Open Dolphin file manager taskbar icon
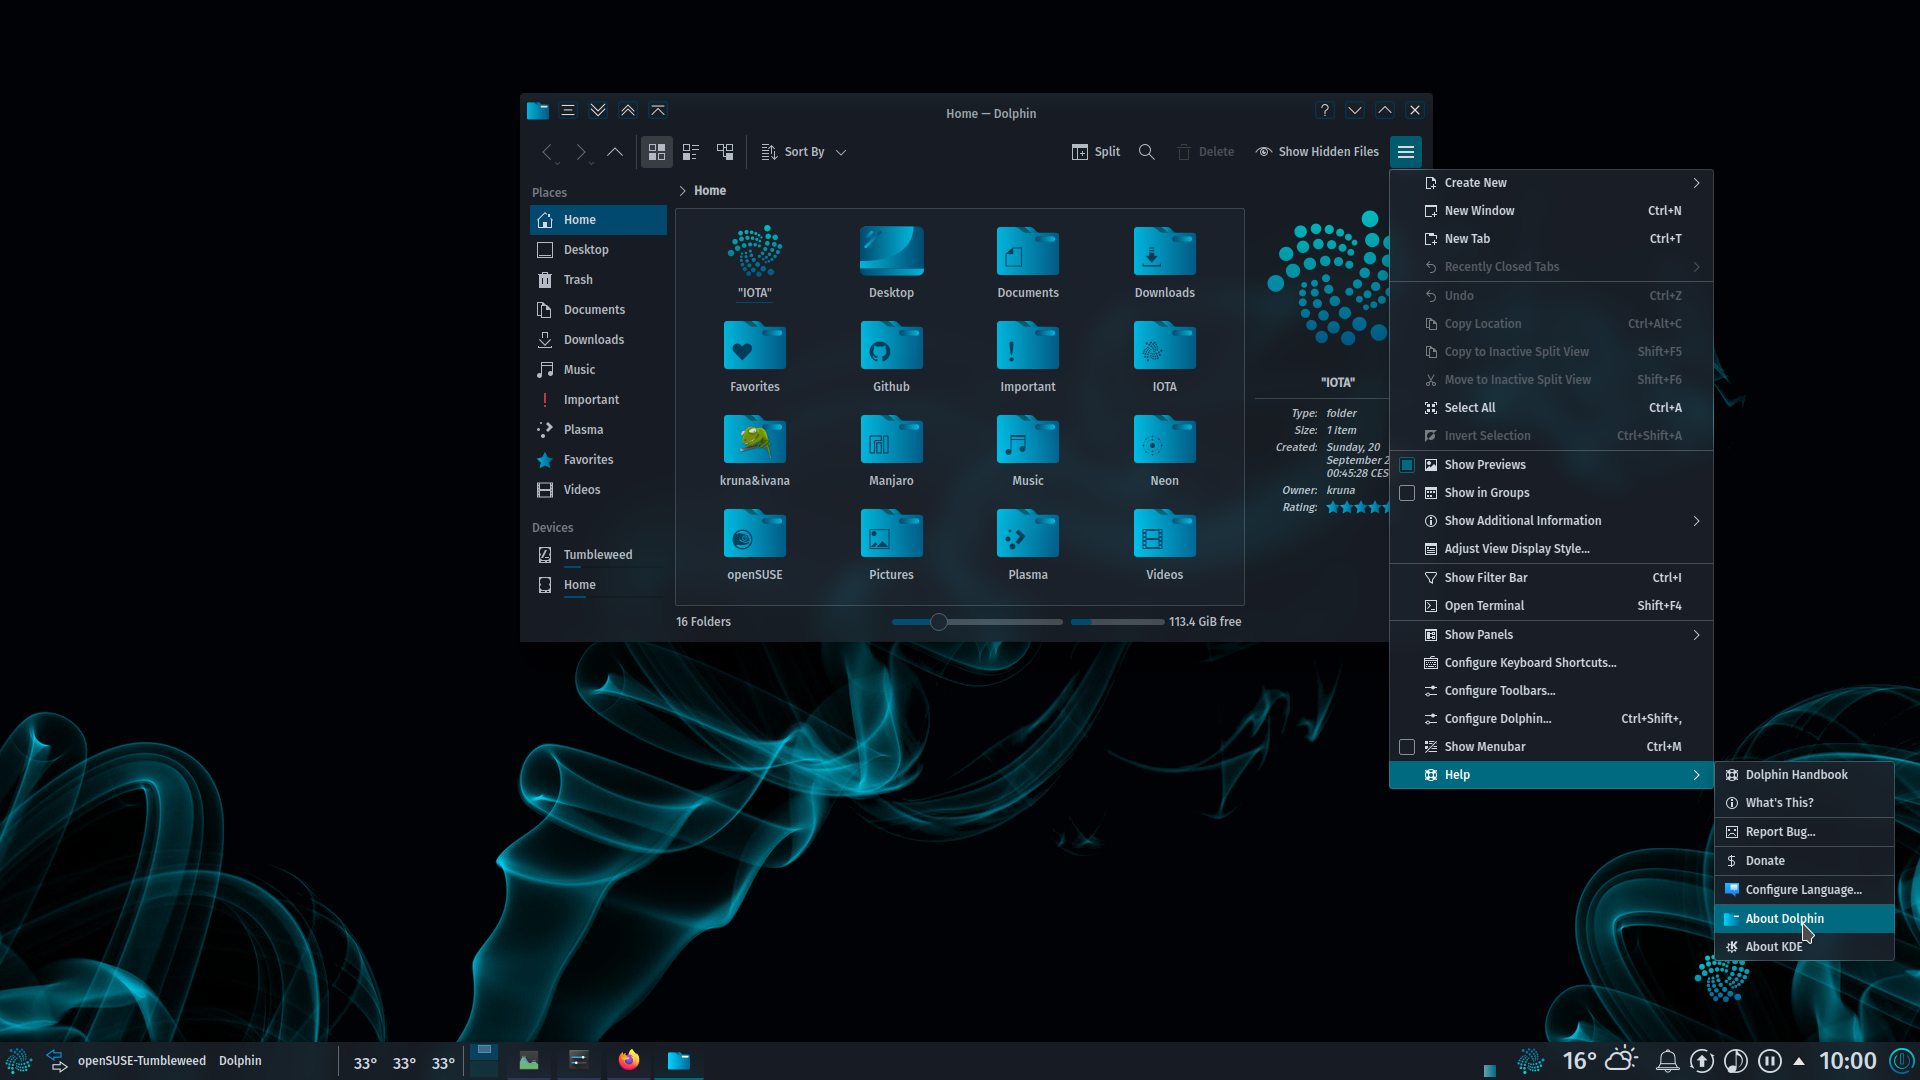This screenshot has width=1920, height=1080. (679, 1060)
